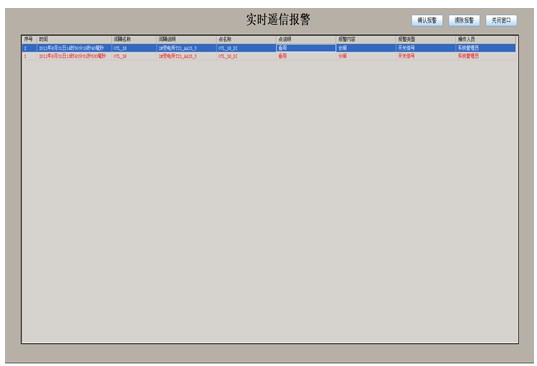Select the 间隔说明 column header
The height and width of the screenshot is (366, 537).
tap(187, 39)
